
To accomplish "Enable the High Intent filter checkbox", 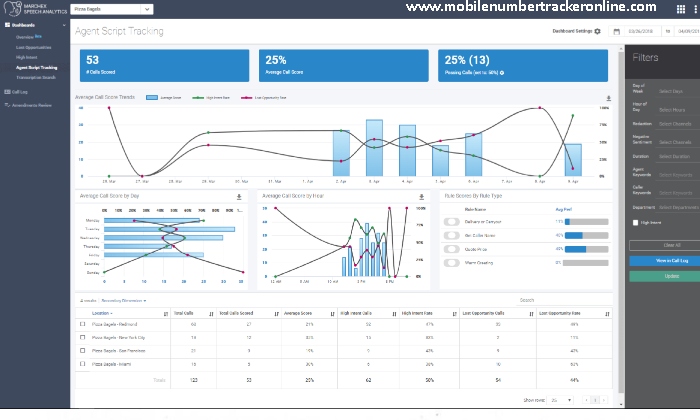I will [x=635, y=223].
